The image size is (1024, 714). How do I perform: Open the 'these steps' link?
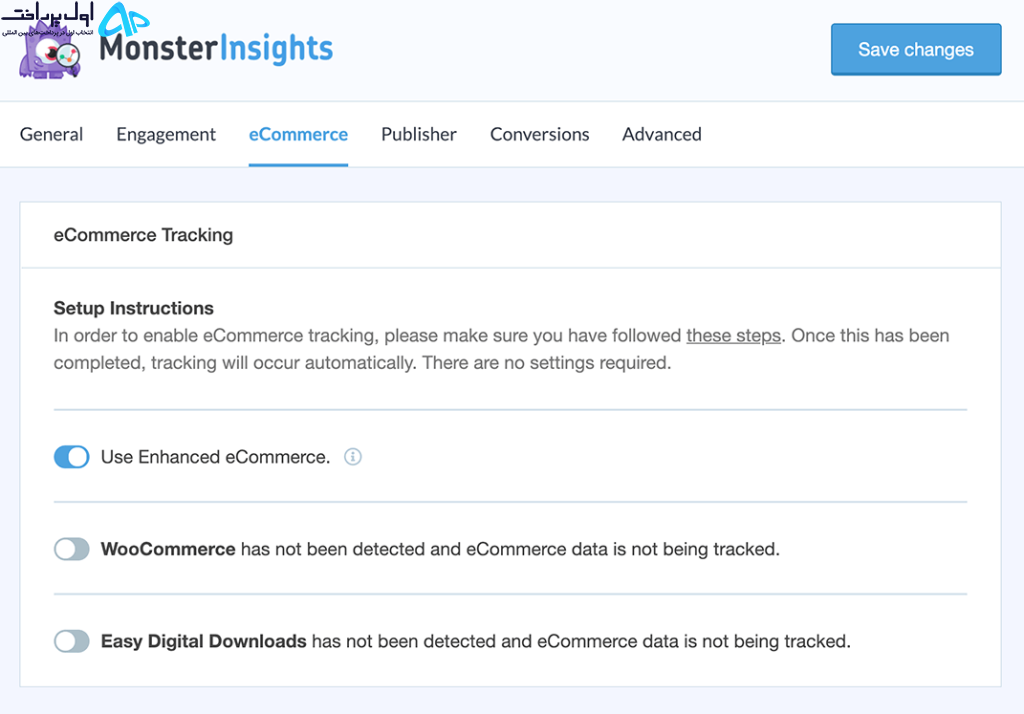[x=733, y=336]
